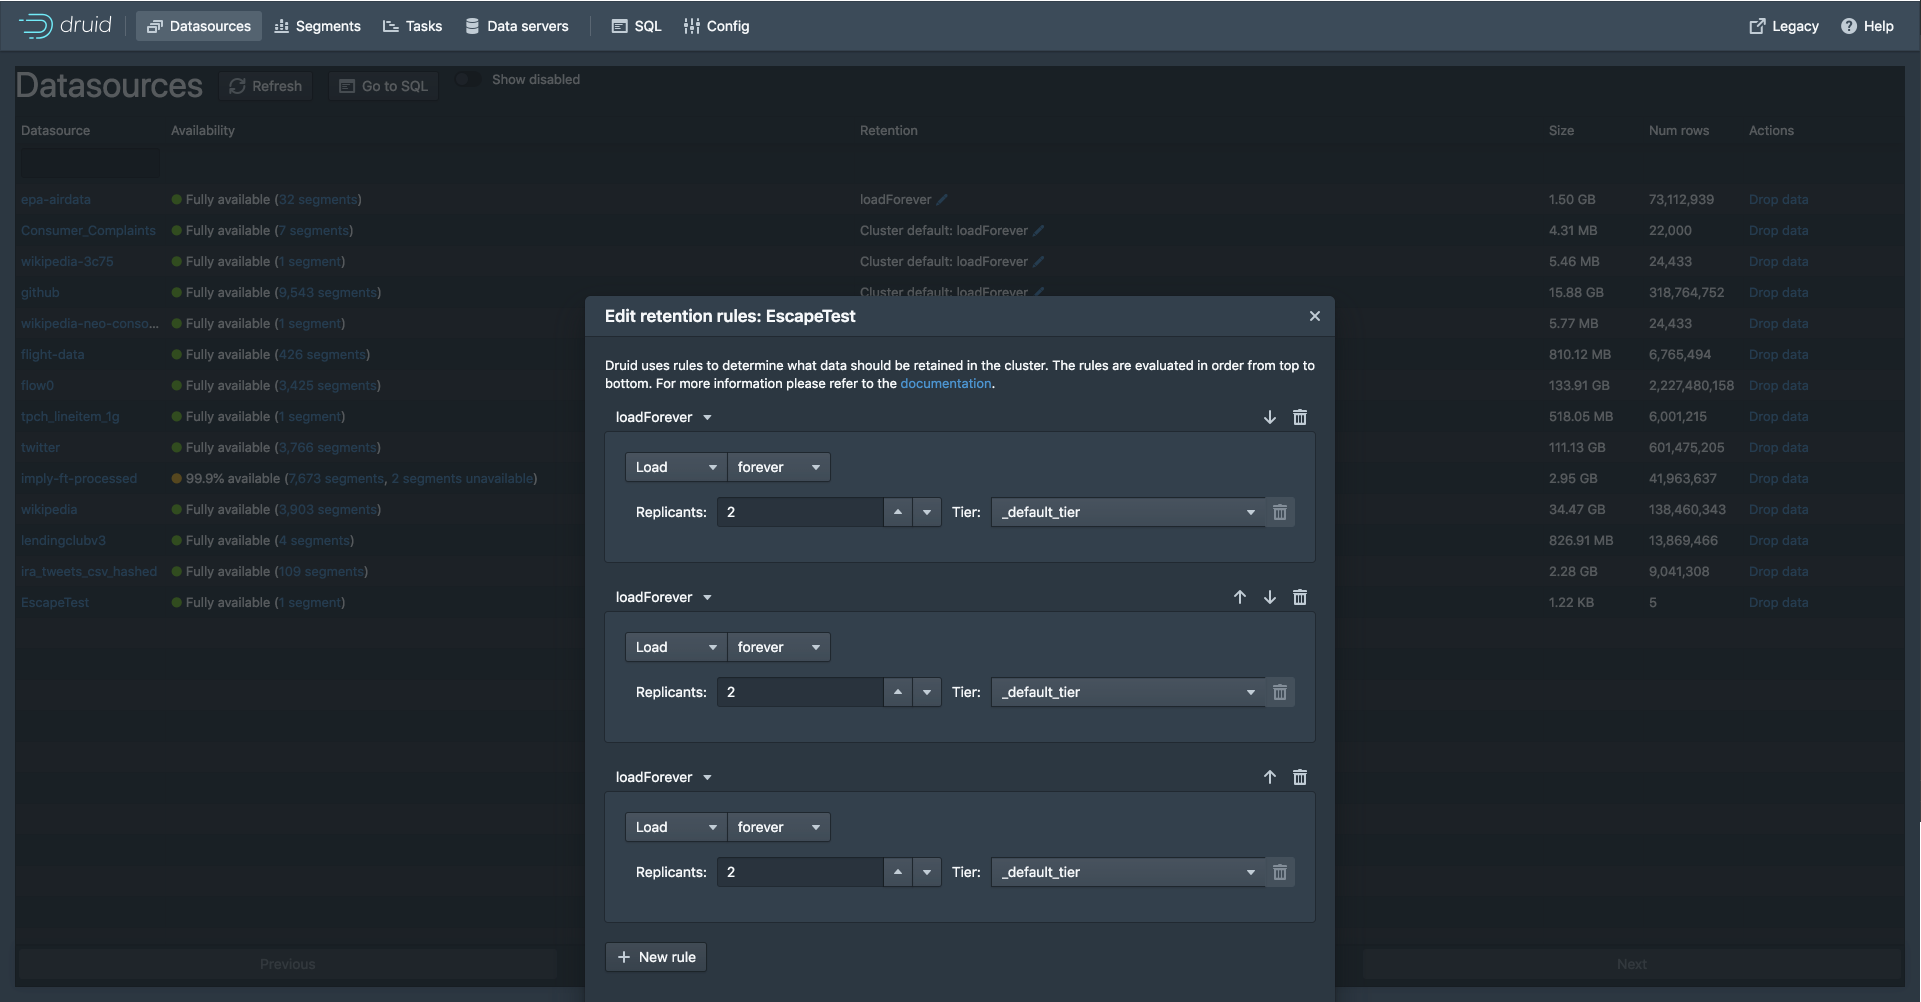Open Load type dropdown in second rule
The height and width of the screenshot is (1002, 1921).
[x=676, y=647]
